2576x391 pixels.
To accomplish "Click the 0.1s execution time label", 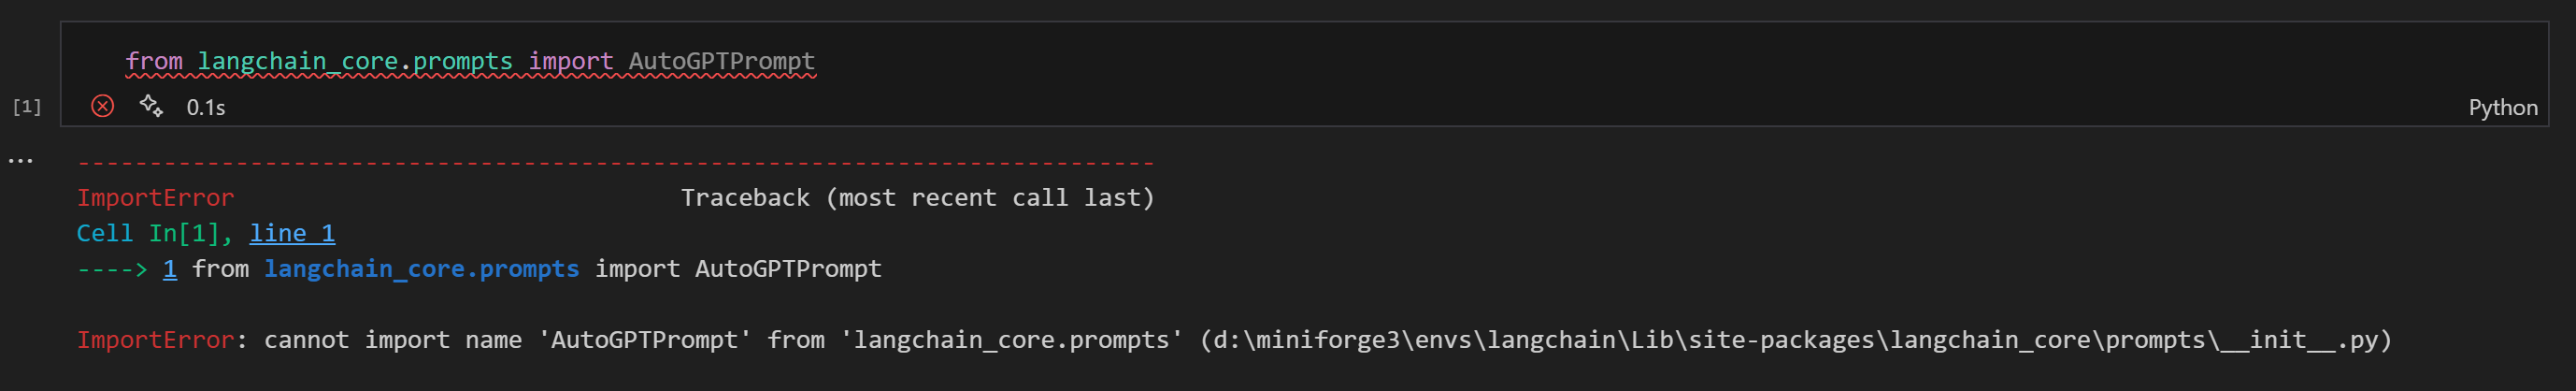I will 206,108.
